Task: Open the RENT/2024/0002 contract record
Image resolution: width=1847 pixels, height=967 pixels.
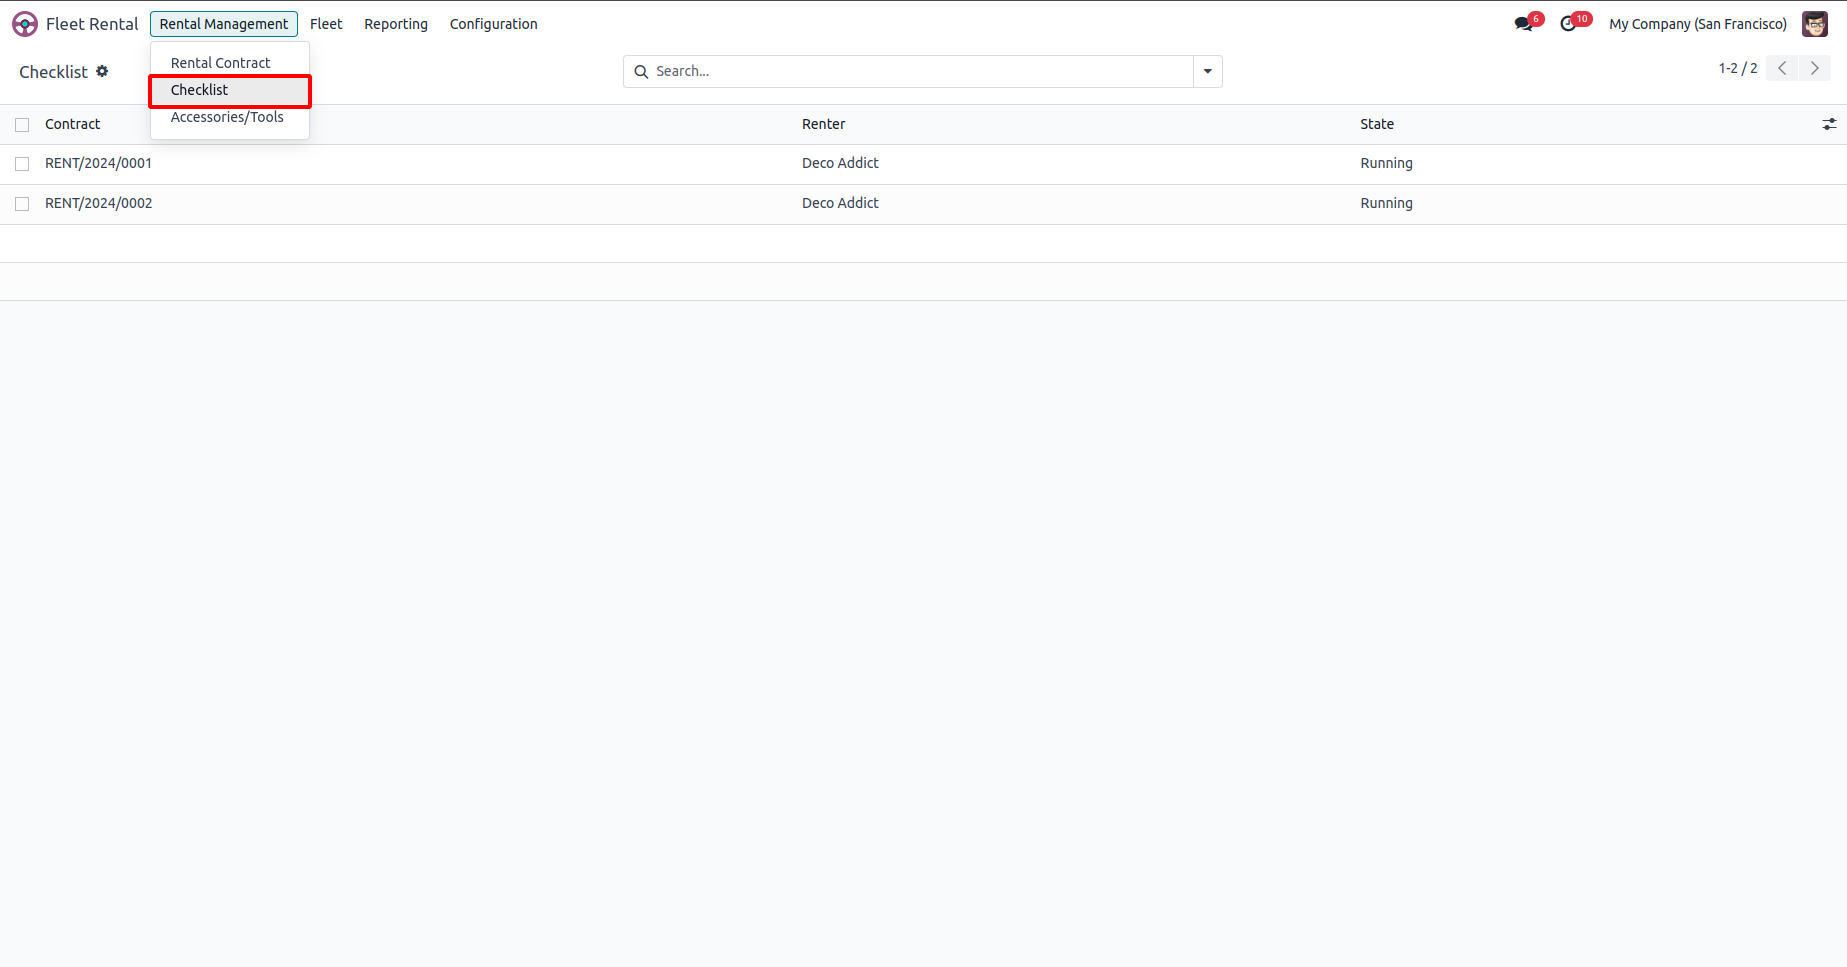Action: pyautogui.click(x=99, y=203)
